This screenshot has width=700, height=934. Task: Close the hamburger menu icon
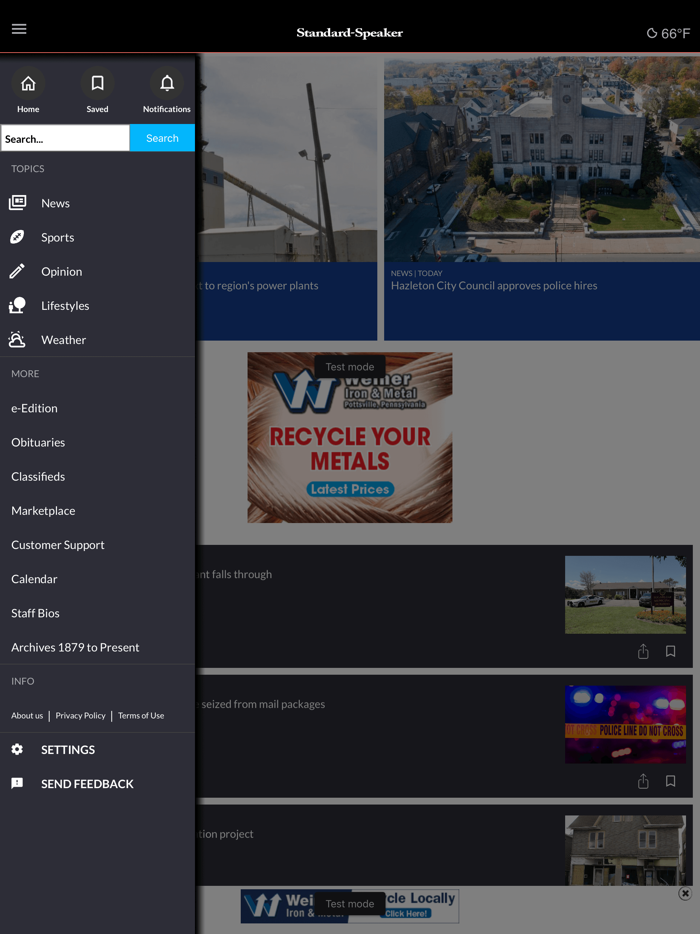pos(19,29)
